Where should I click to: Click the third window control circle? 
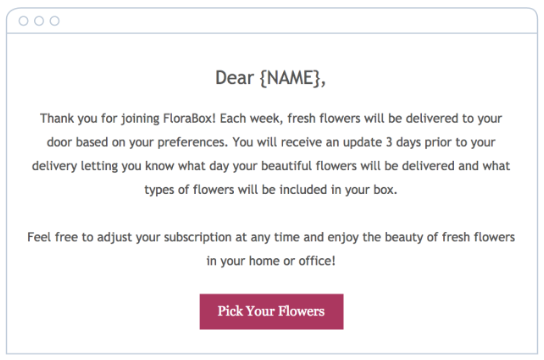pyautogui.click(x=54, y=21)
